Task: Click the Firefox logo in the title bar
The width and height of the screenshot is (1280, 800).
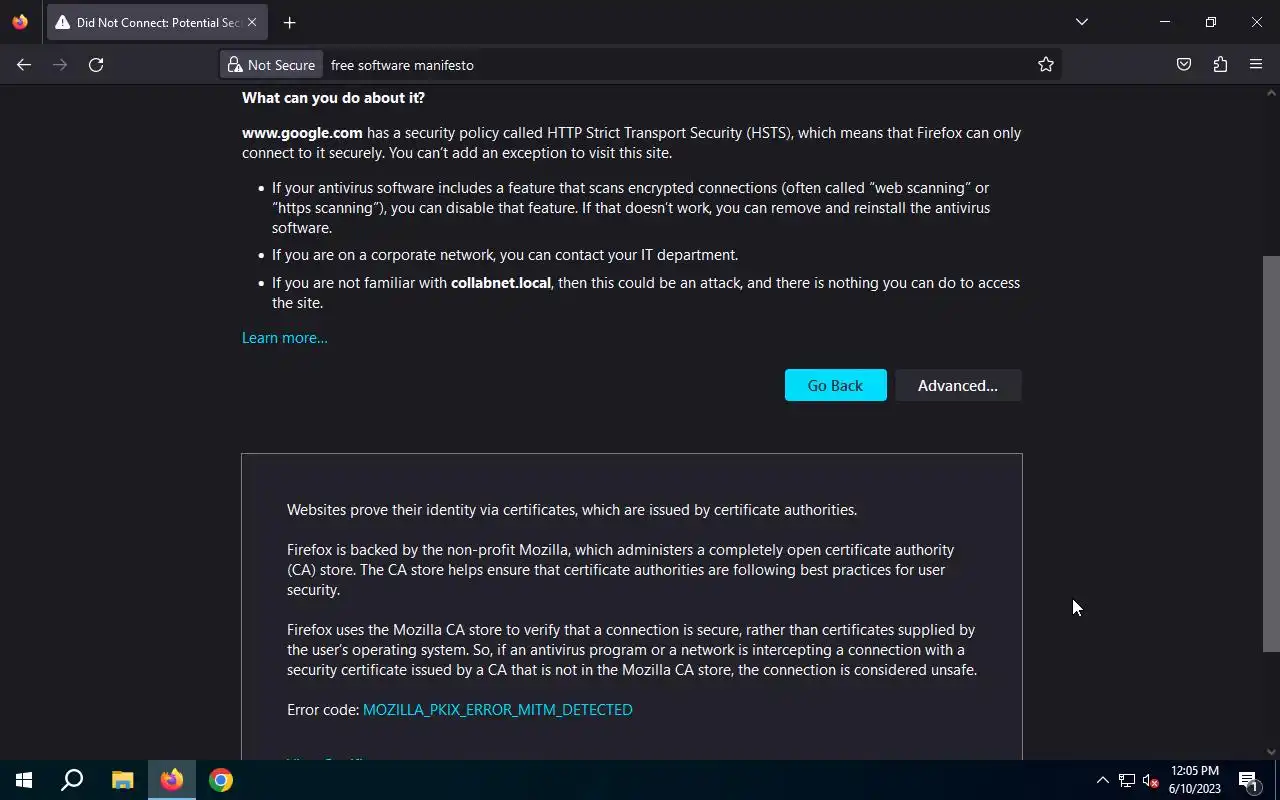Action: click(x=20, y=22)
